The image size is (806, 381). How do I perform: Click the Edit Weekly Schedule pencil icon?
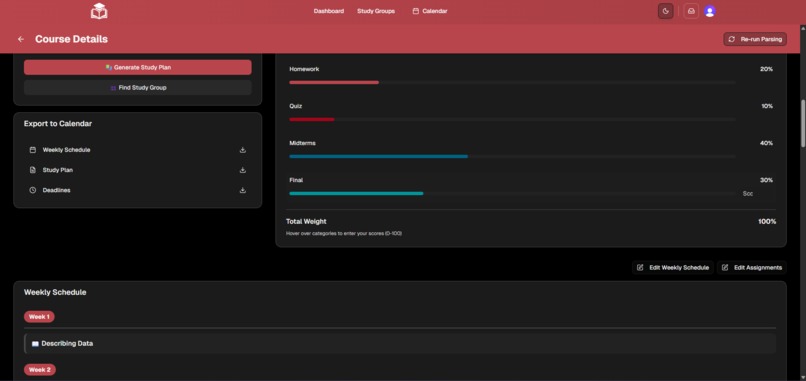pyautogui.click(x=640, y=267)
